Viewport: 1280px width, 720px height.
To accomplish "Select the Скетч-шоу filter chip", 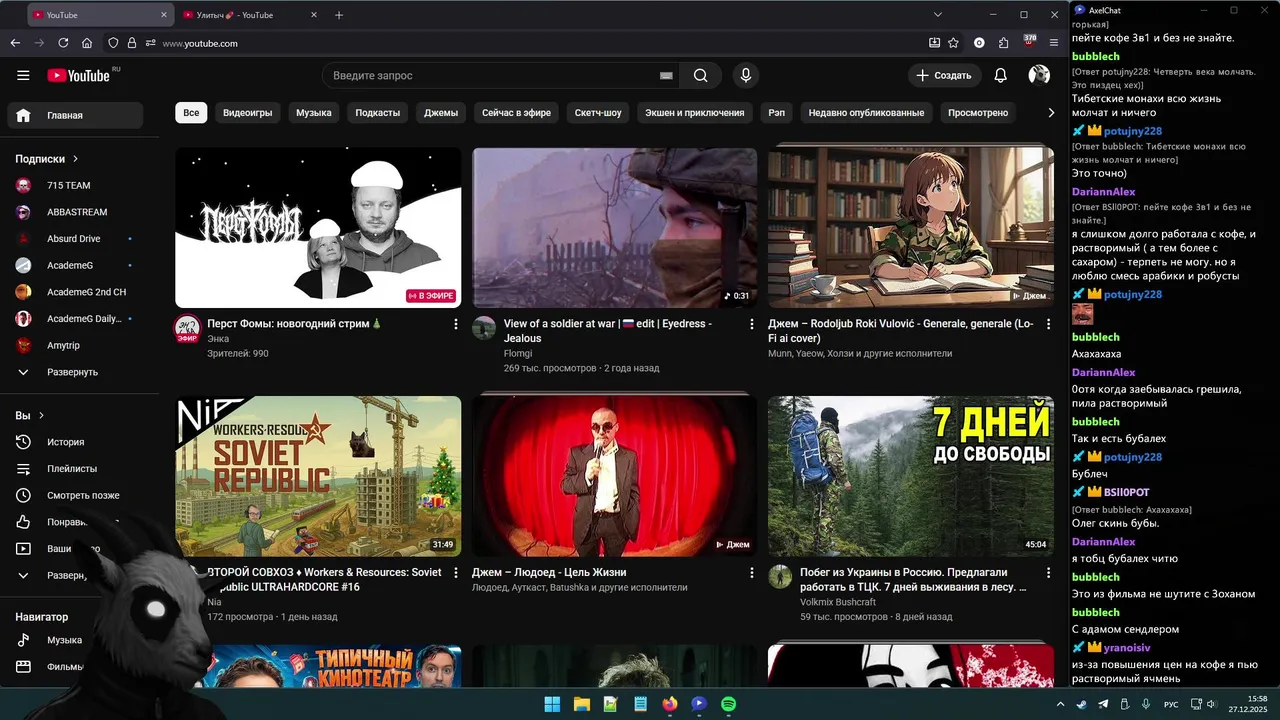I will [598, 113].
